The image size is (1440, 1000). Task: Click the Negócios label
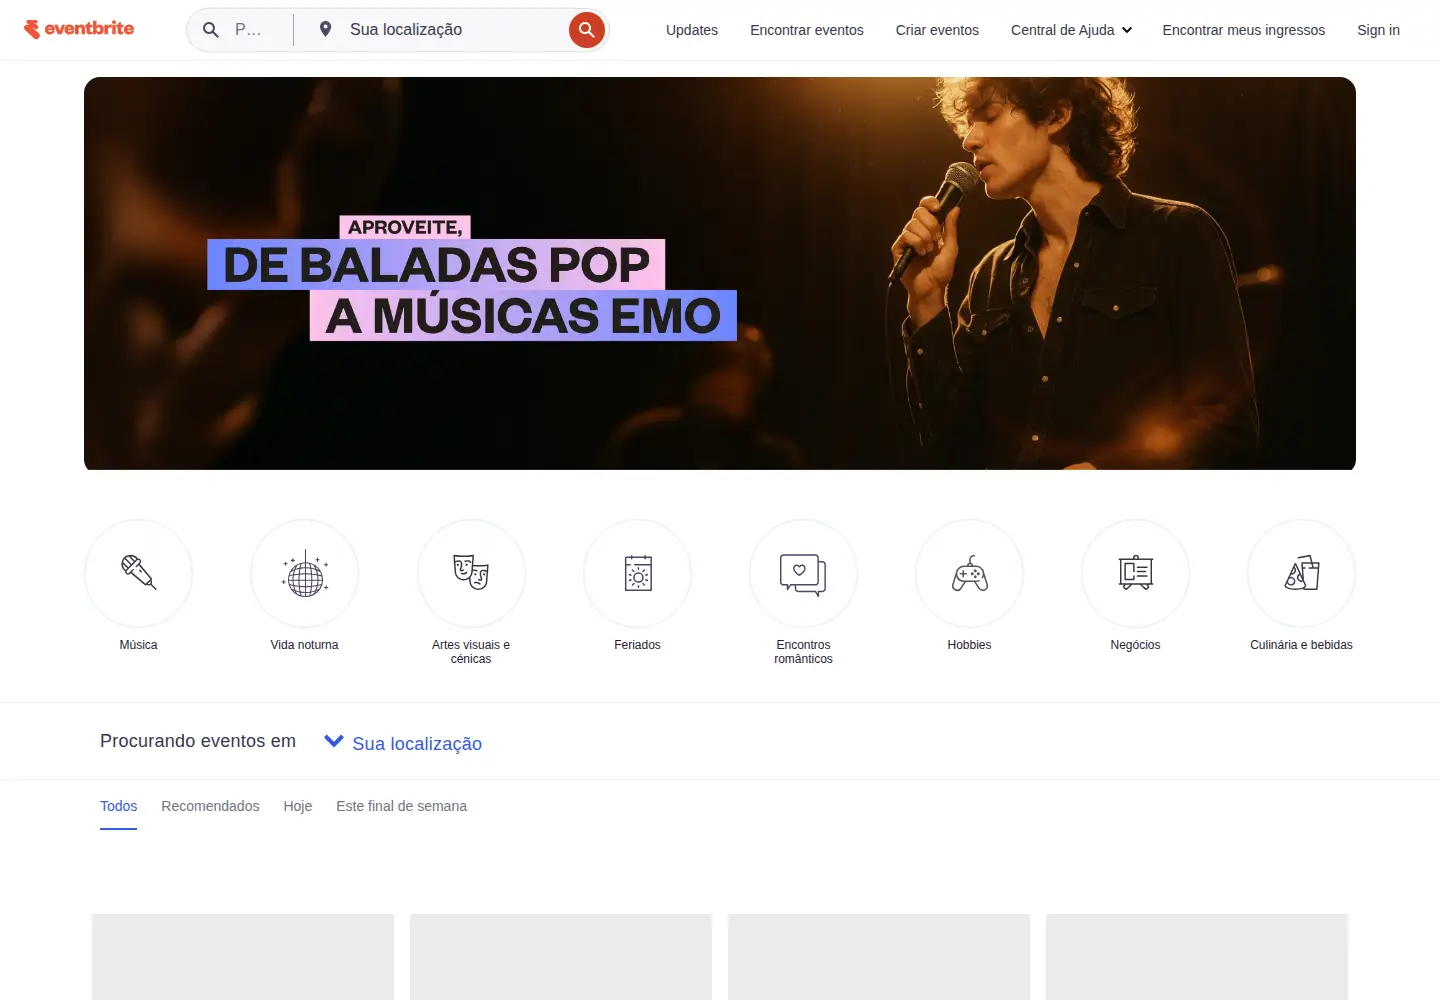coord(1136,645)
